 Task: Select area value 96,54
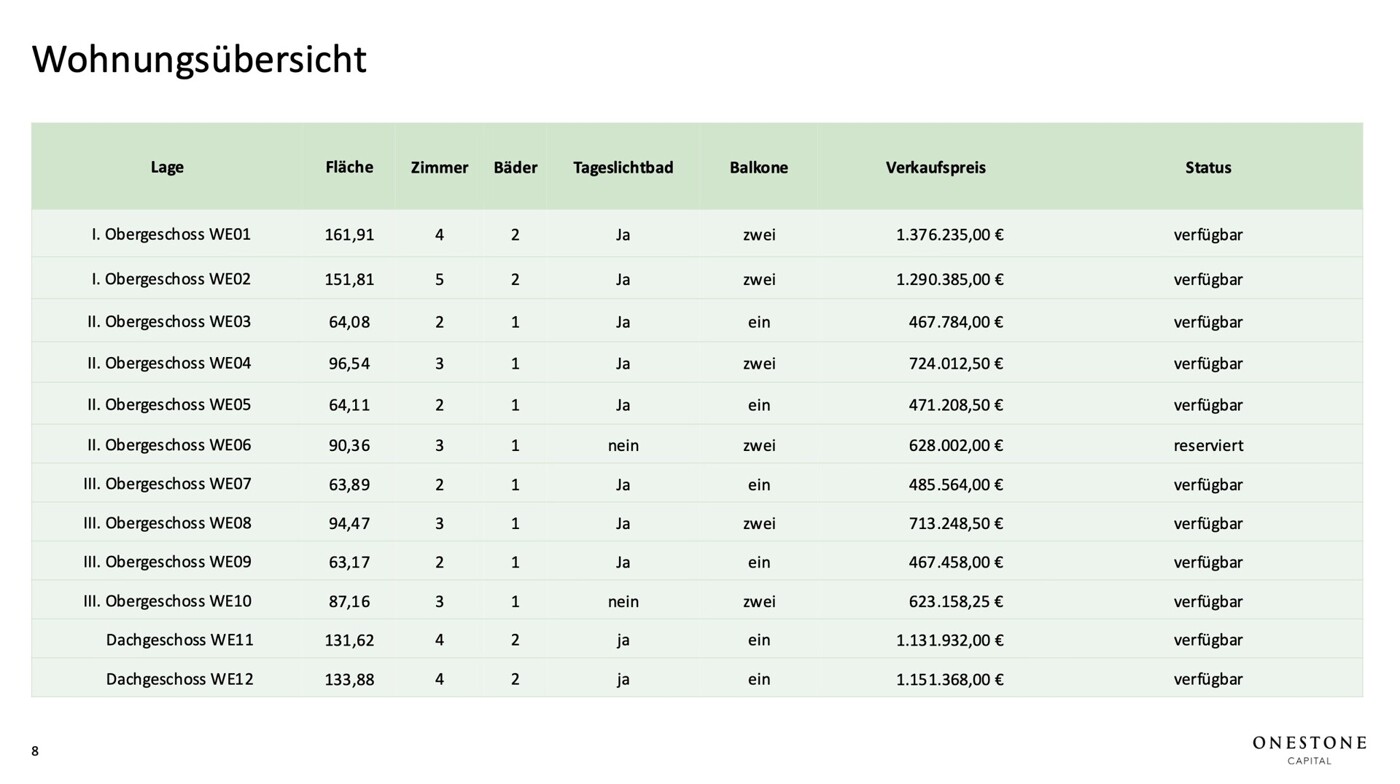click(349, 364)
